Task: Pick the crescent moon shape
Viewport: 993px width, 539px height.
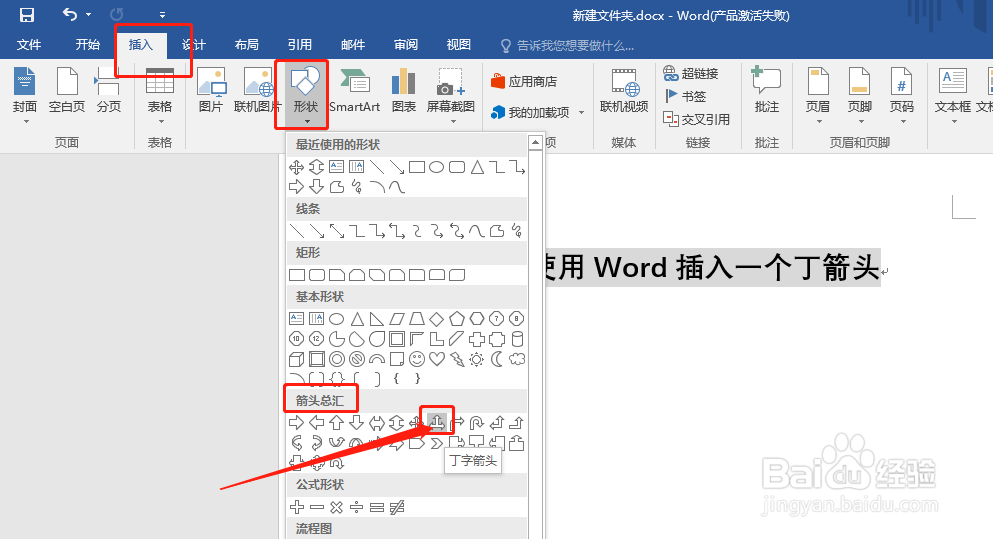Action: 497,359
